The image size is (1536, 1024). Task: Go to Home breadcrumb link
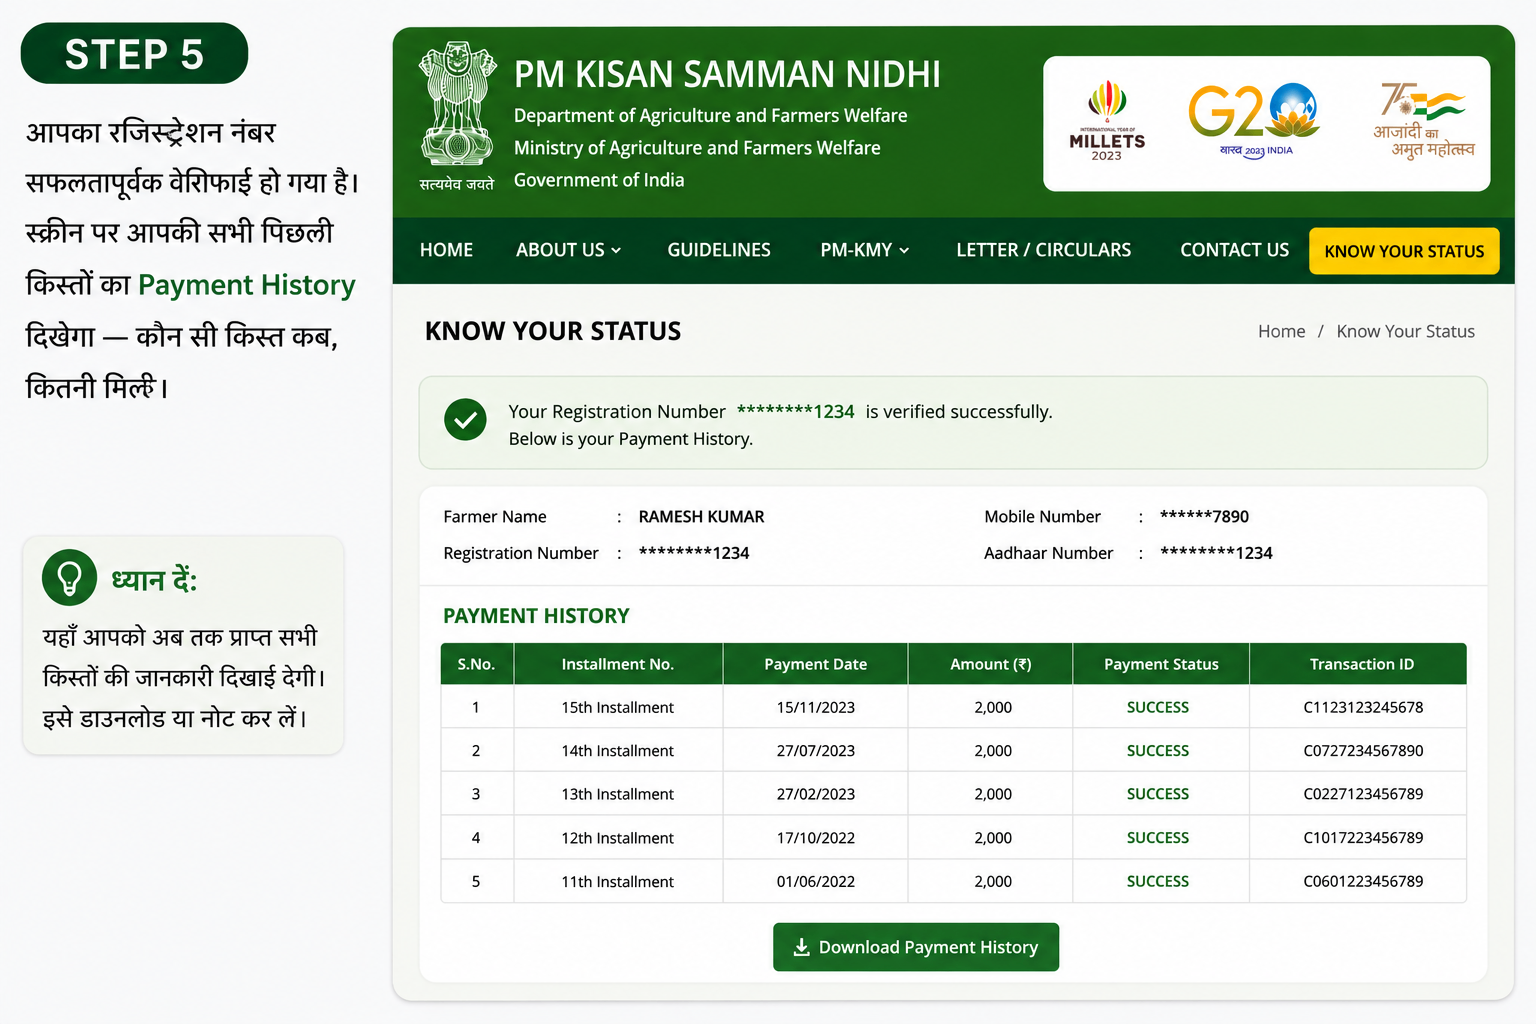1281,331
